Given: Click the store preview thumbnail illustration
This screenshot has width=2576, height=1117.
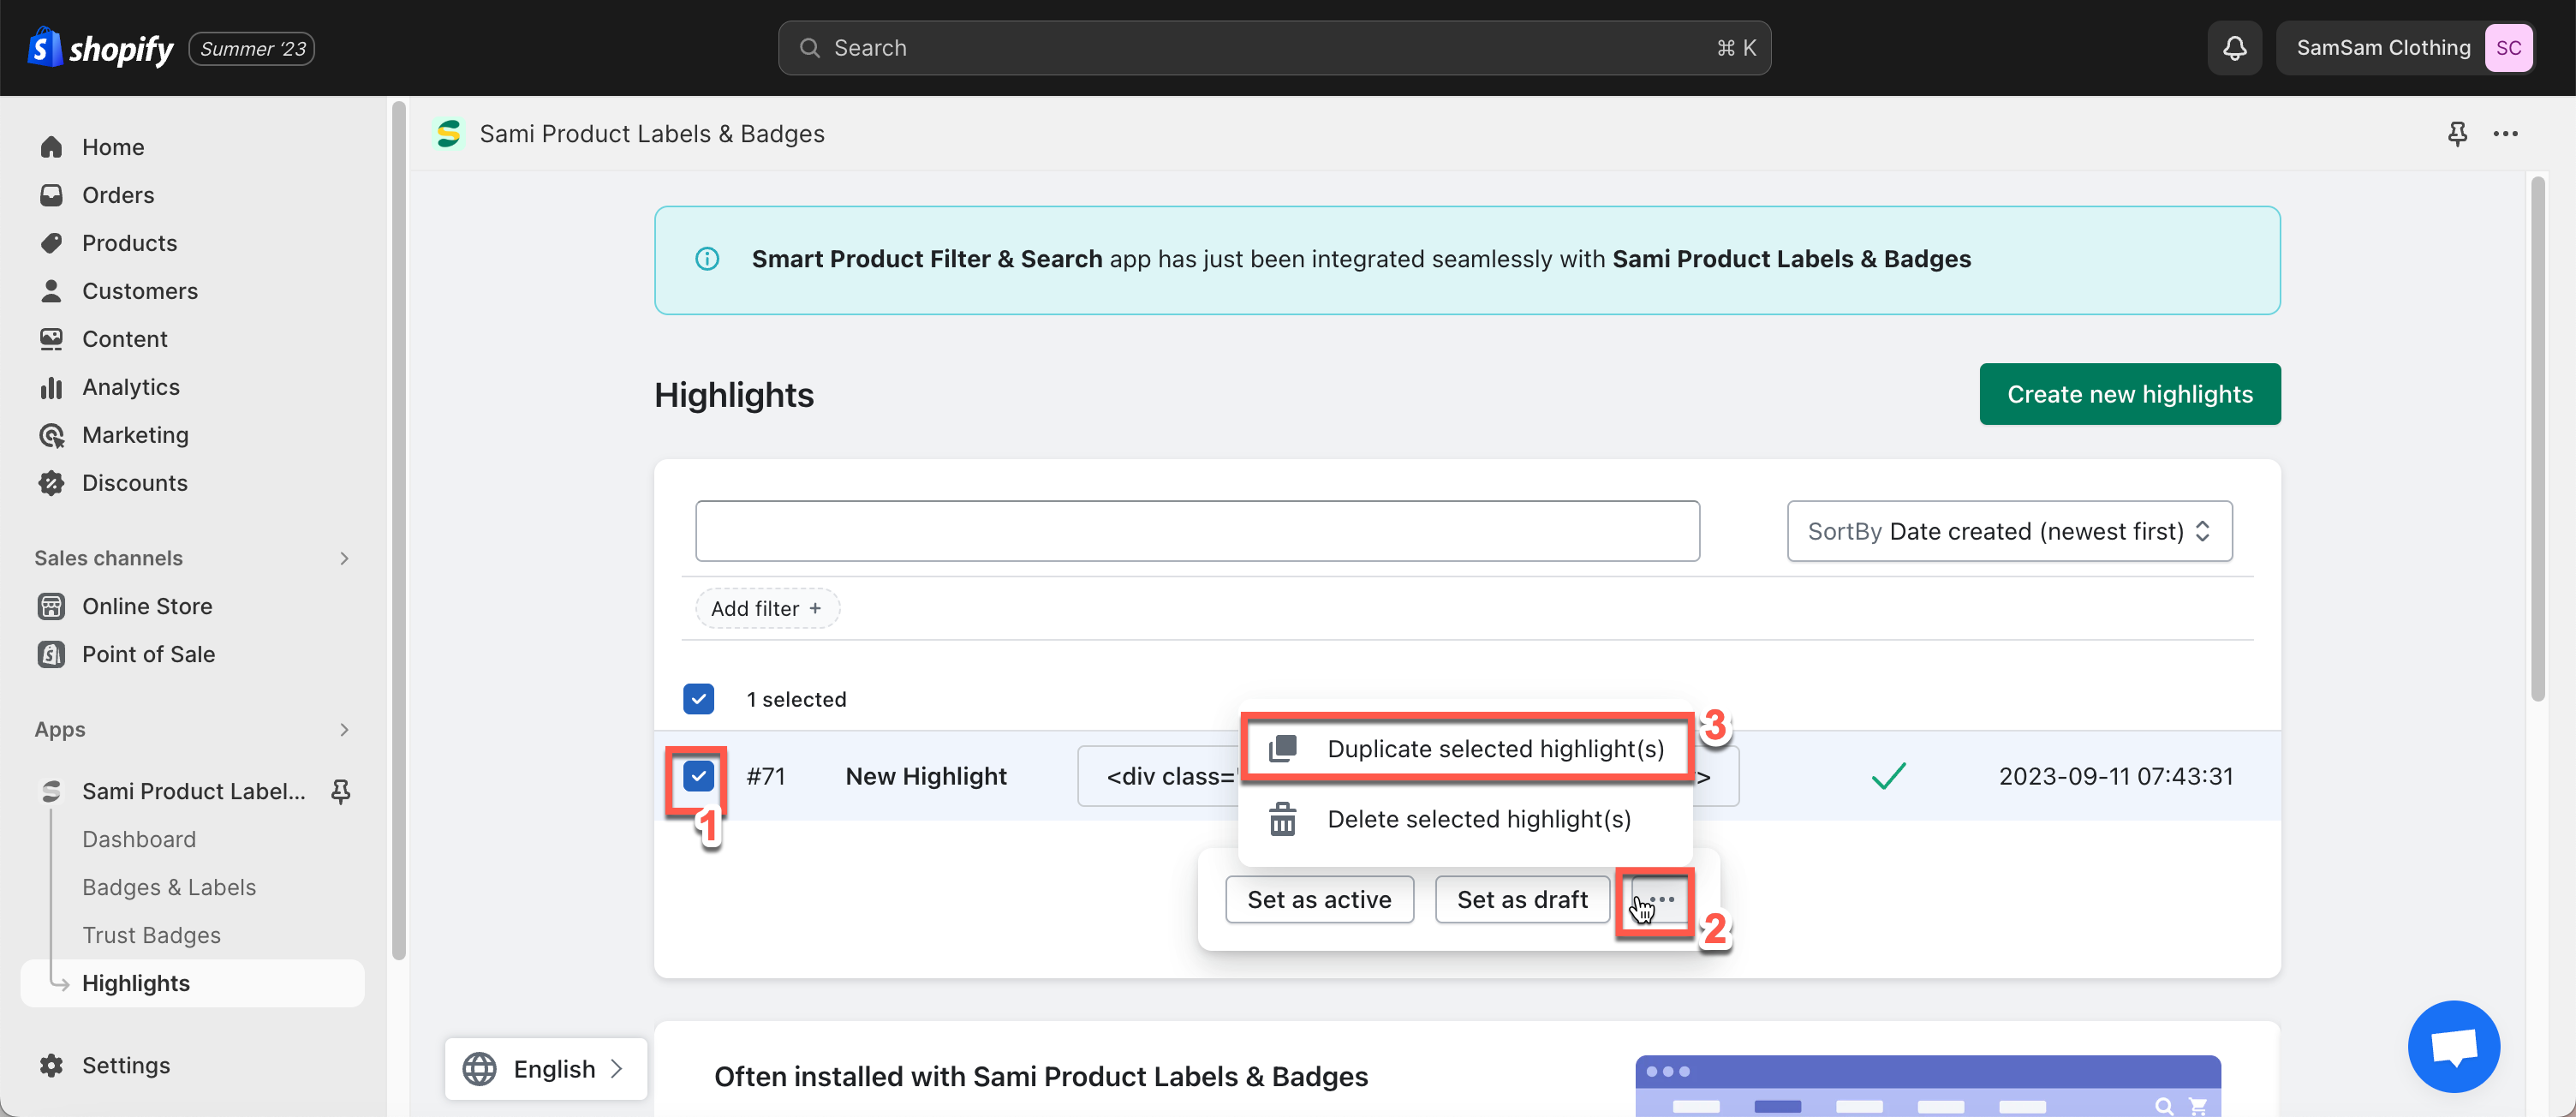Looking at the screenshot, I should pos(1927,1085).
